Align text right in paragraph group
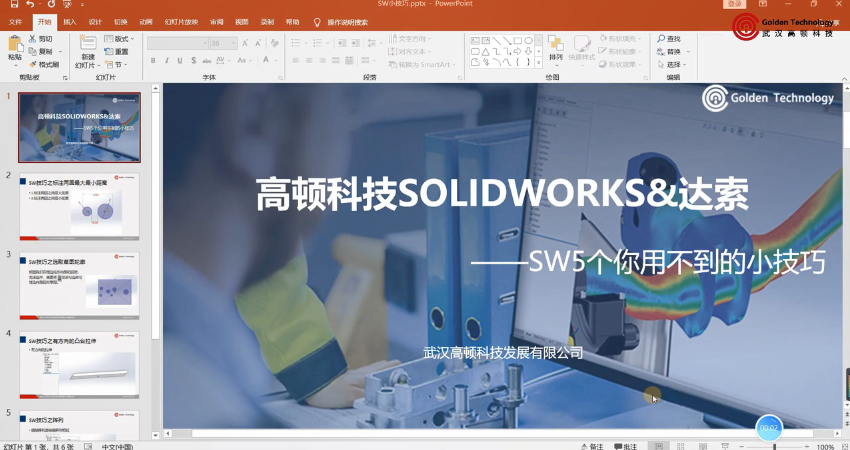 (x=322, y=60)
